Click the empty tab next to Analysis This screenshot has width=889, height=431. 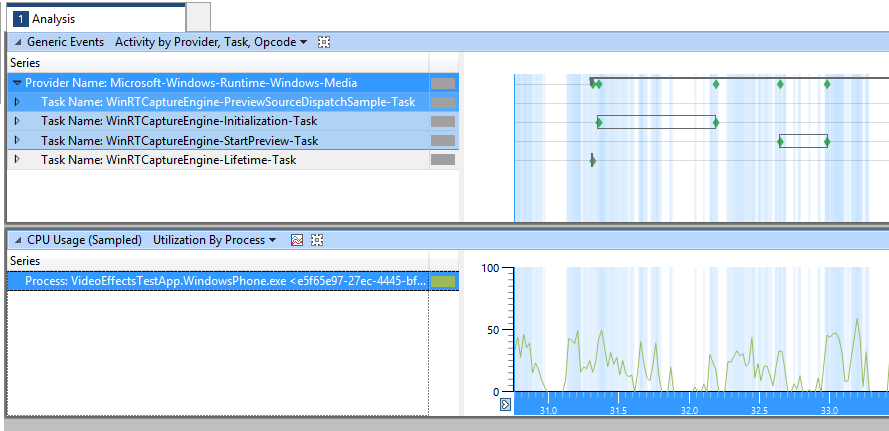198,17
